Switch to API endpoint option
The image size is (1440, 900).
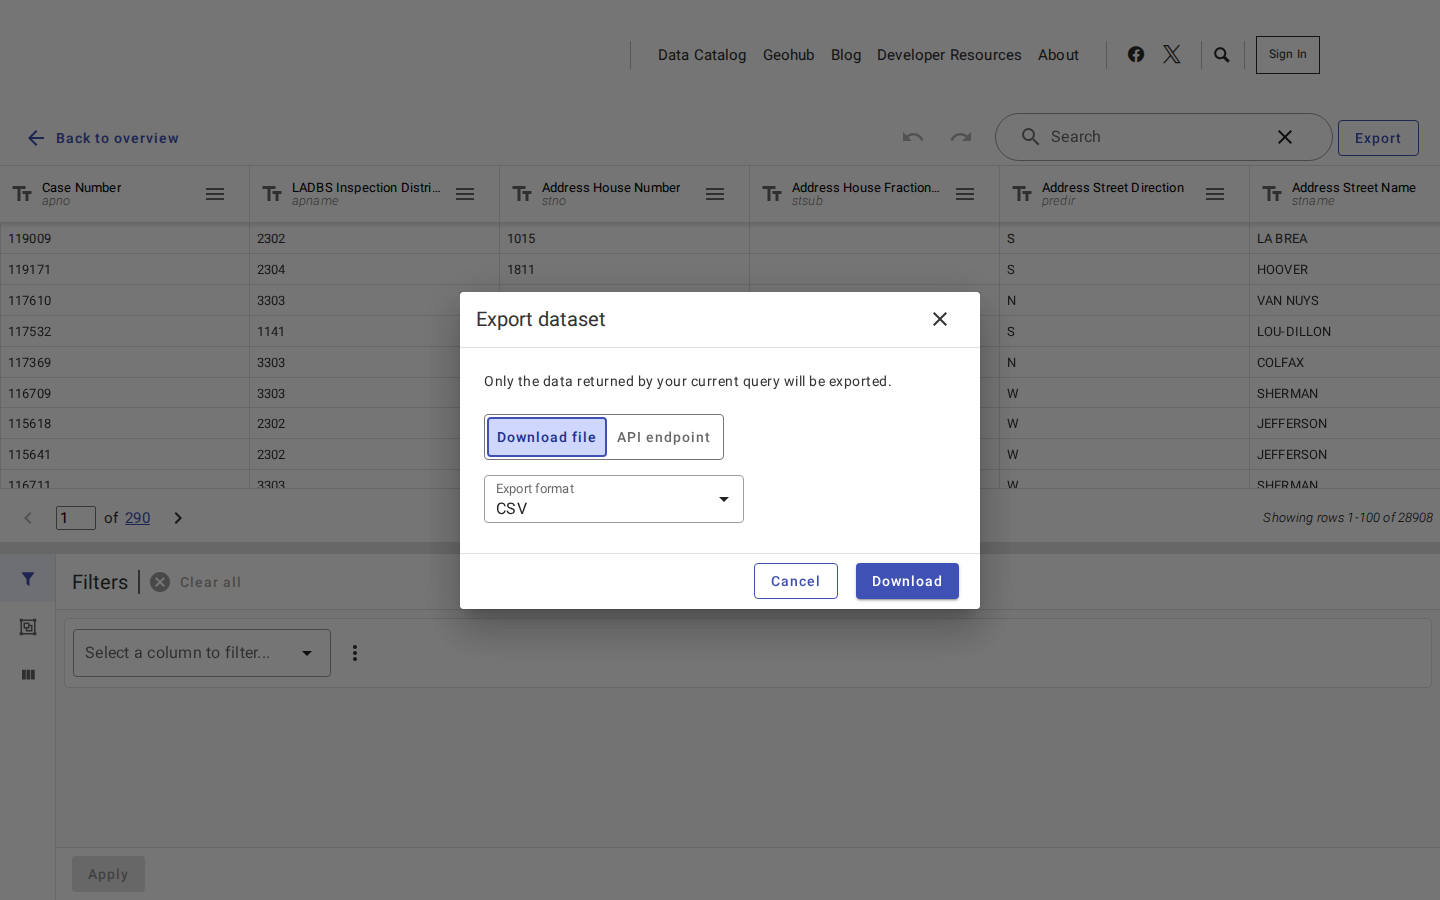pos(664,437)
